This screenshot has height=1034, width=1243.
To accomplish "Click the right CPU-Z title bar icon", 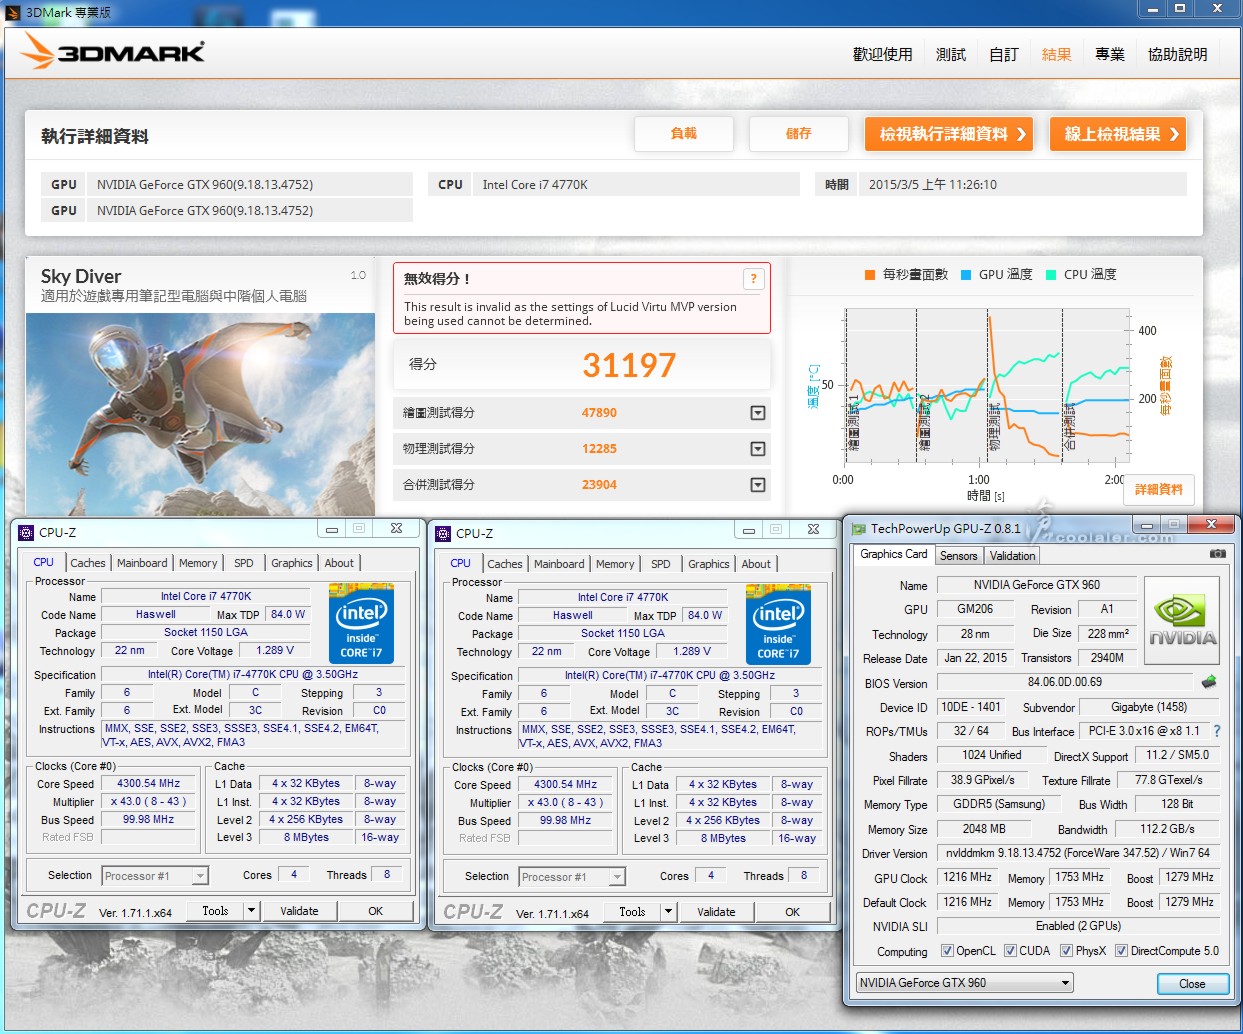I will 443,533.
